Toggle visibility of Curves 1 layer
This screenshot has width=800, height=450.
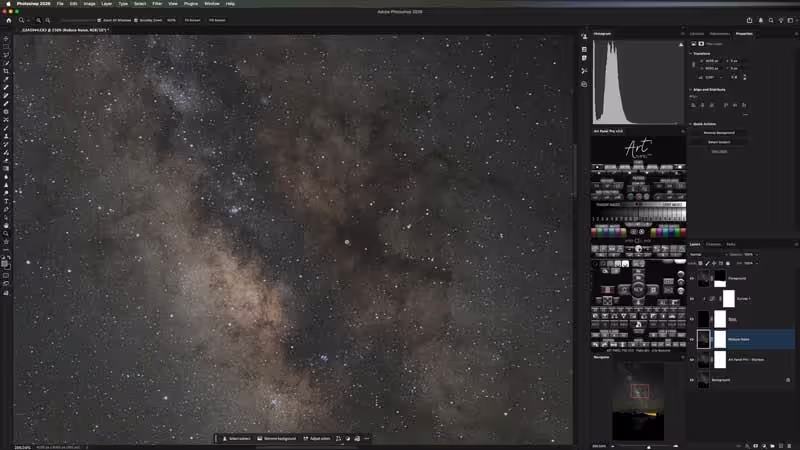click(692, 299)
